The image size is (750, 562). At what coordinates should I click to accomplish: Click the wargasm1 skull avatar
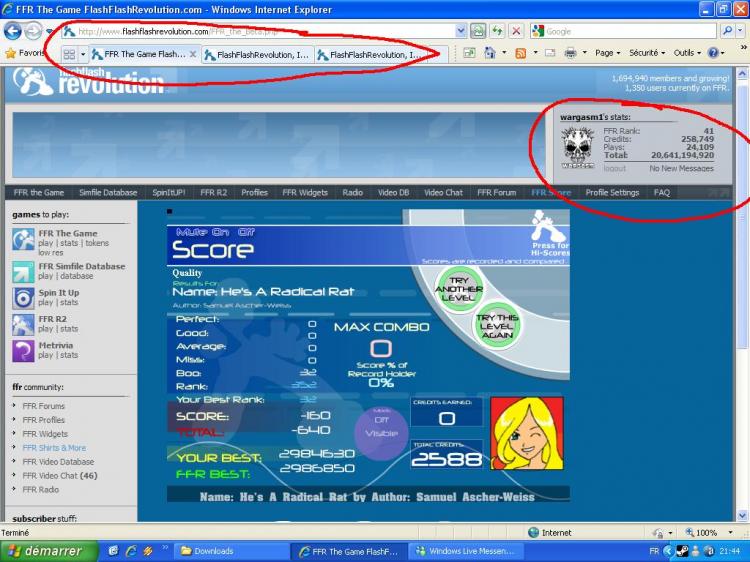coord(577,148)
